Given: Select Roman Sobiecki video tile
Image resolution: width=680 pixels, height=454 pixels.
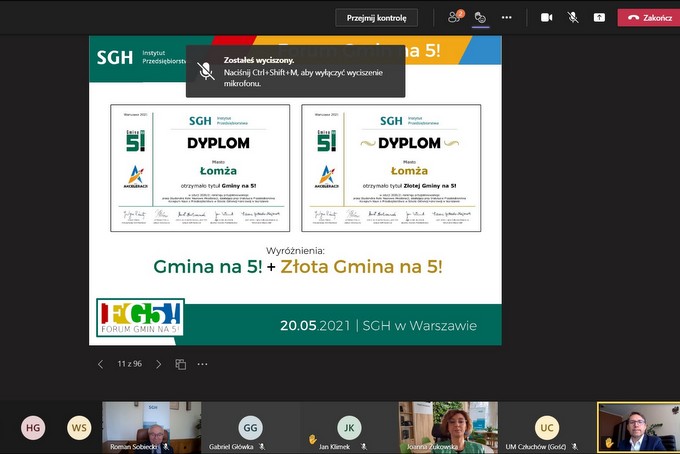Looking at the screenshot, I should 151,428.
